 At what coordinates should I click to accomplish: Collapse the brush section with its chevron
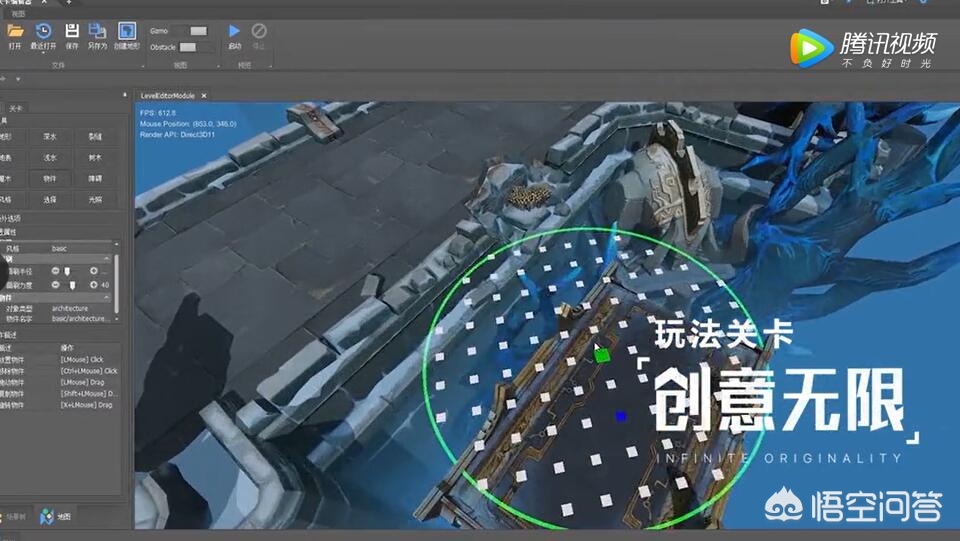click(107, 259)
